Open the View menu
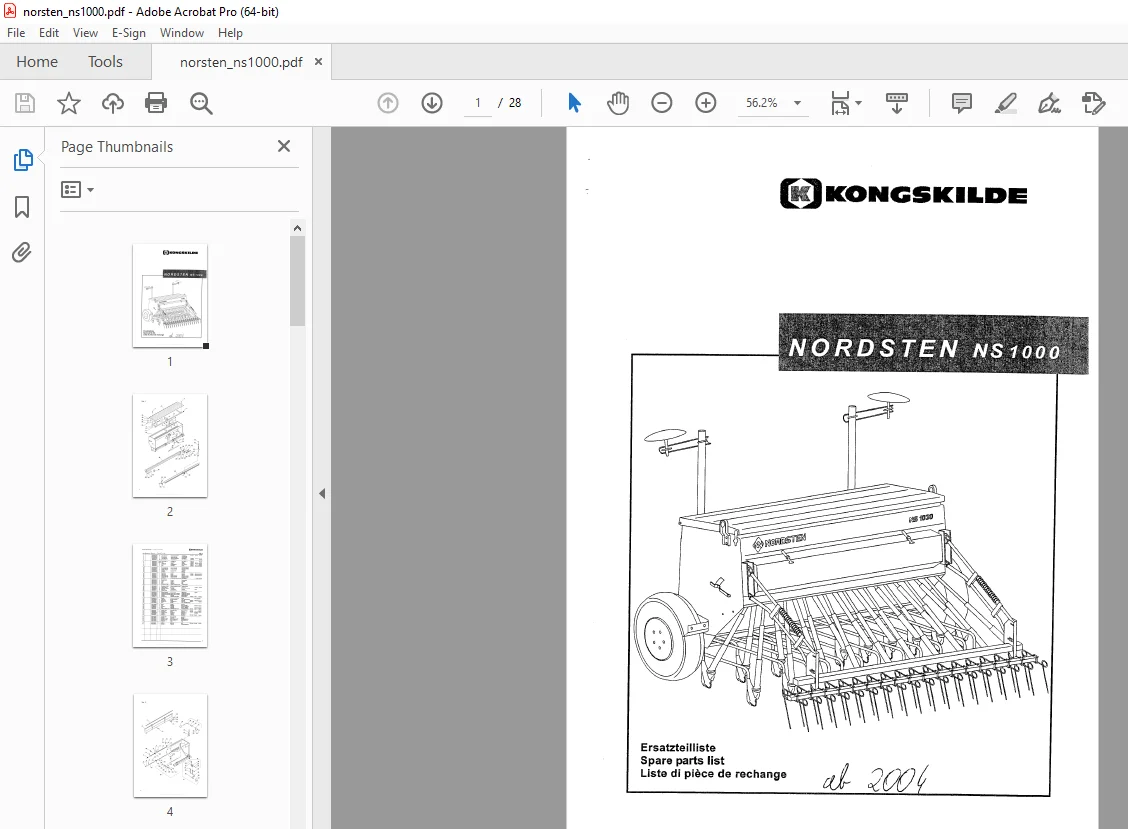Image resolution: width=1128 pixels, height=829 pixels. (85, 33)
